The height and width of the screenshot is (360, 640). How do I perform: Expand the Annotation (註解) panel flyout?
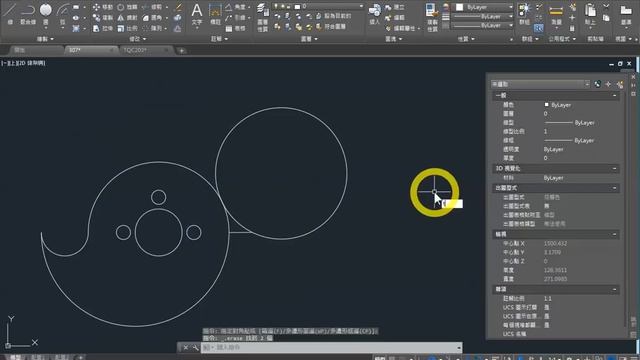click(x=219, y=39)
